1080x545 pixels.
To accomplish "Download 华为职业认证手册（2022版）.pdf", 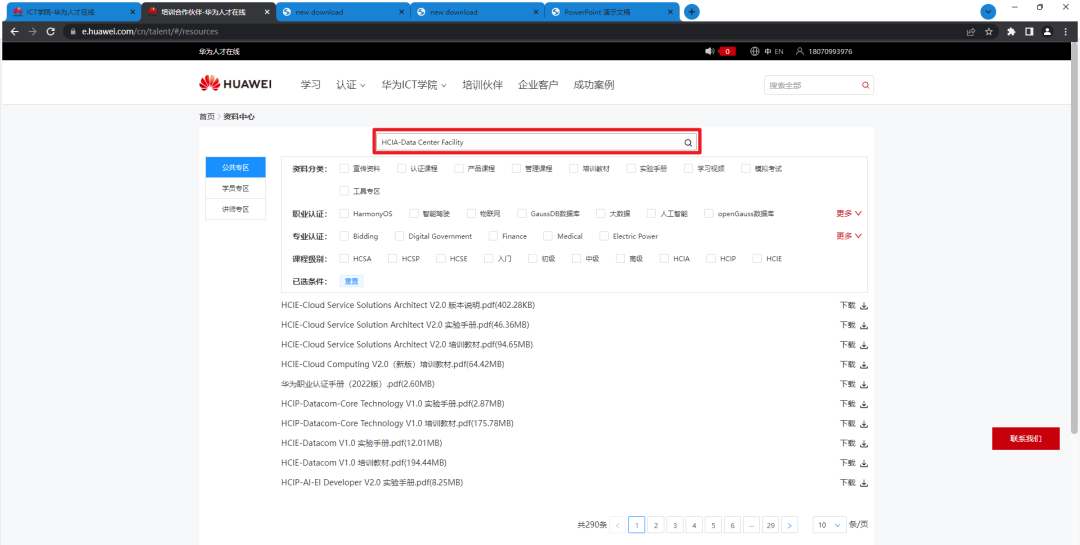I will (x=854, y=384).
